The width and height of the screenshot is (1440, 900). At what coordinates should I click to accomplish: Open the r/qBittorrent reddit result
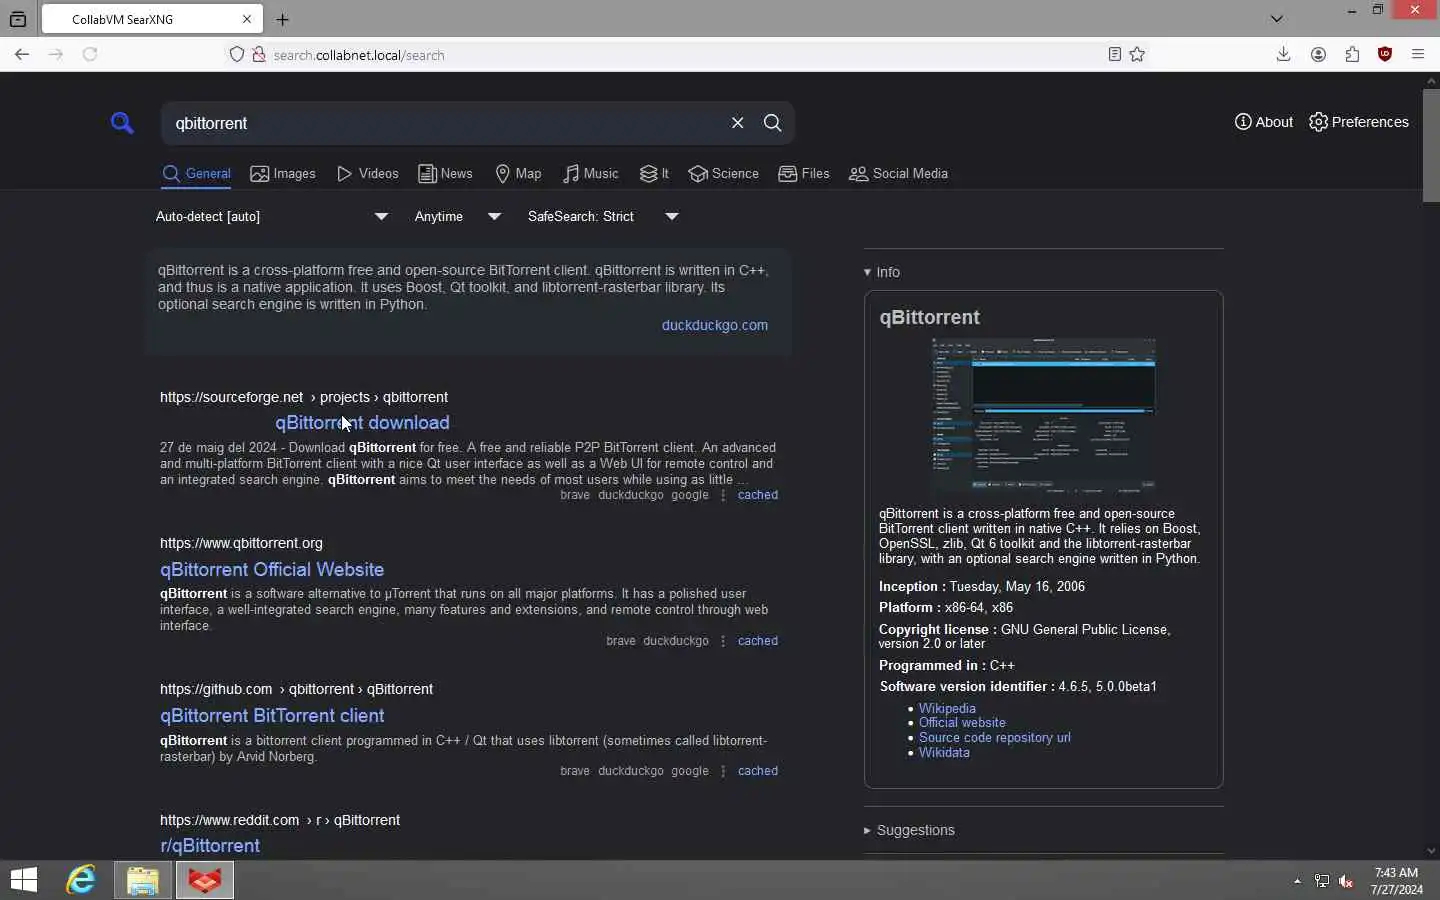tap(210, 846)
